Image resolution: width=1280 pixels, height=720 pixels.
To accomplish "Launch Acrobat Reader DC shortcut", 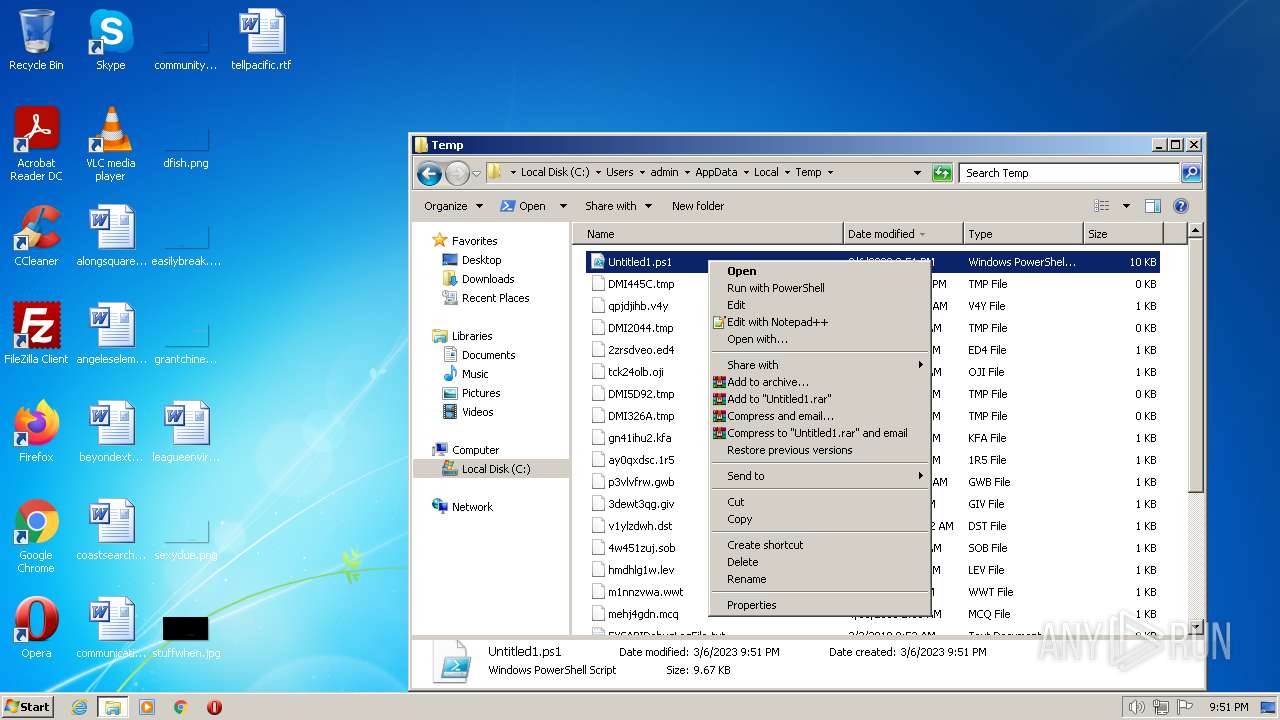I will (36, 144).
